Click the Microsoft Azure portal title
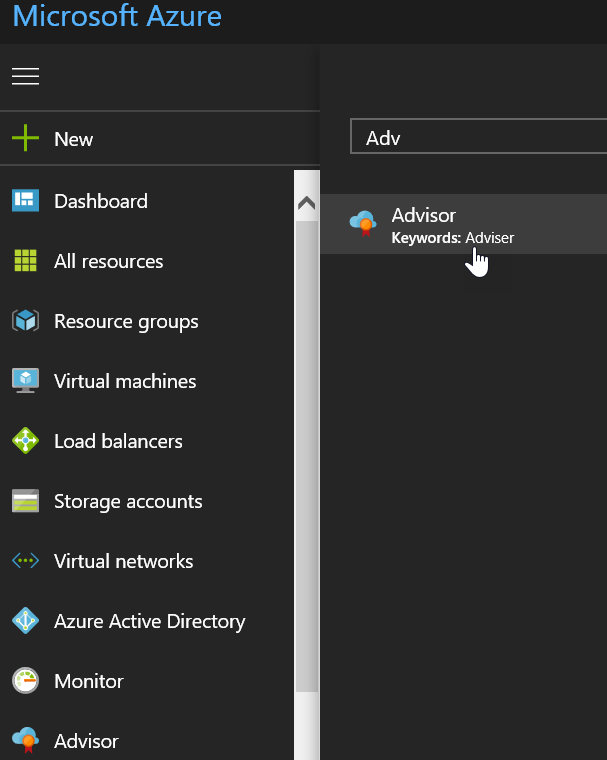The image size is (607, 760). click(117, 17)
